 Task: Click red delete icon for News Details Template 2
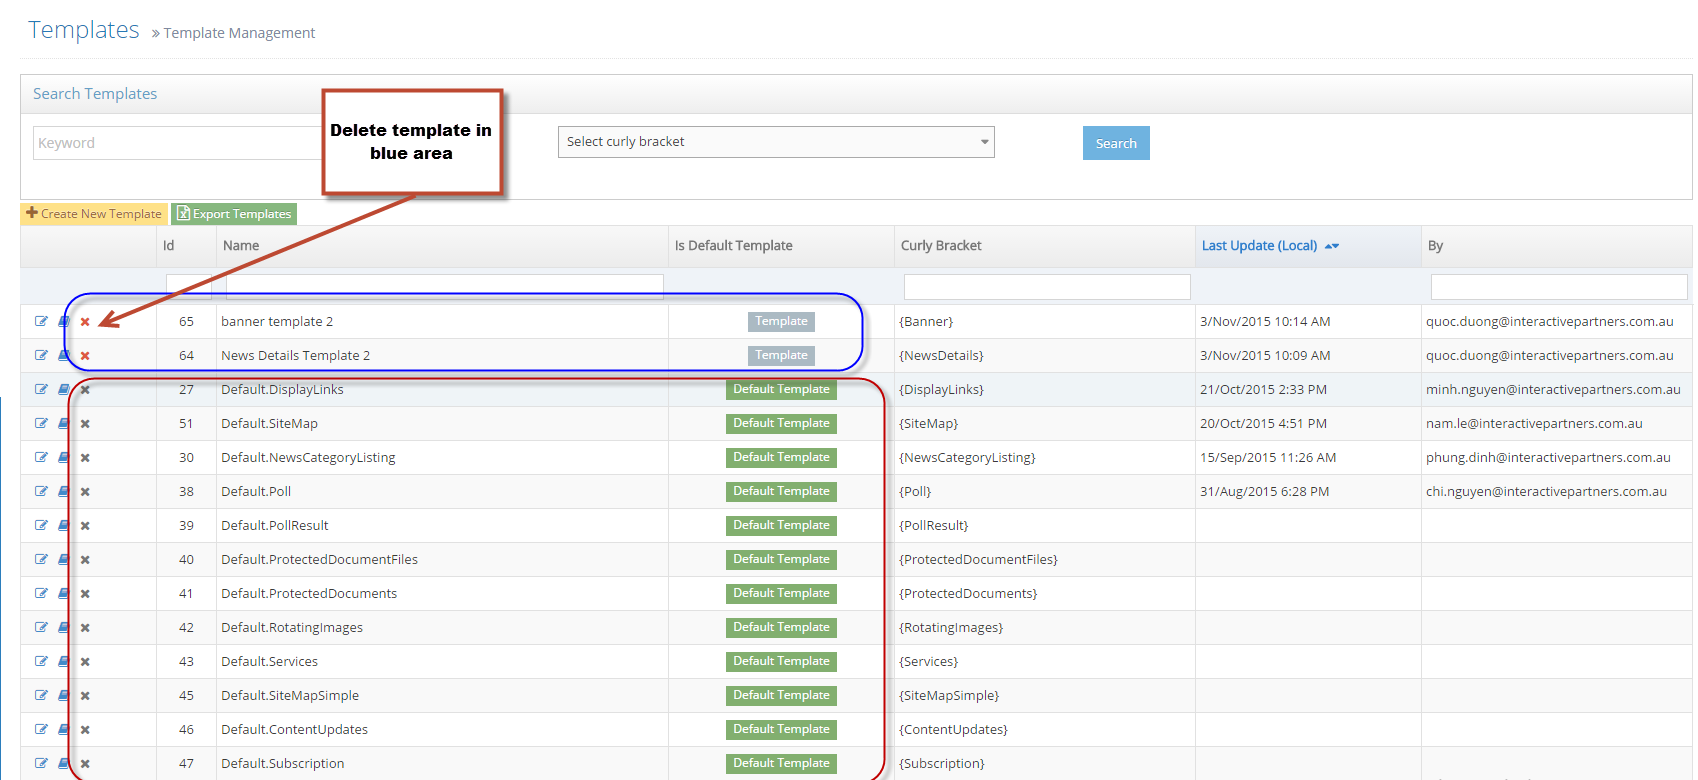tap(85, 356)
